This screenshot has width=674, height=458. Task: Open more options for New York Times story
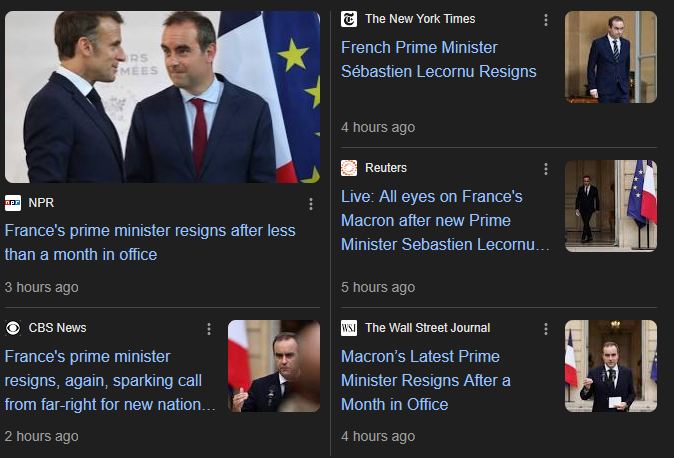click(x=545, y=20)
